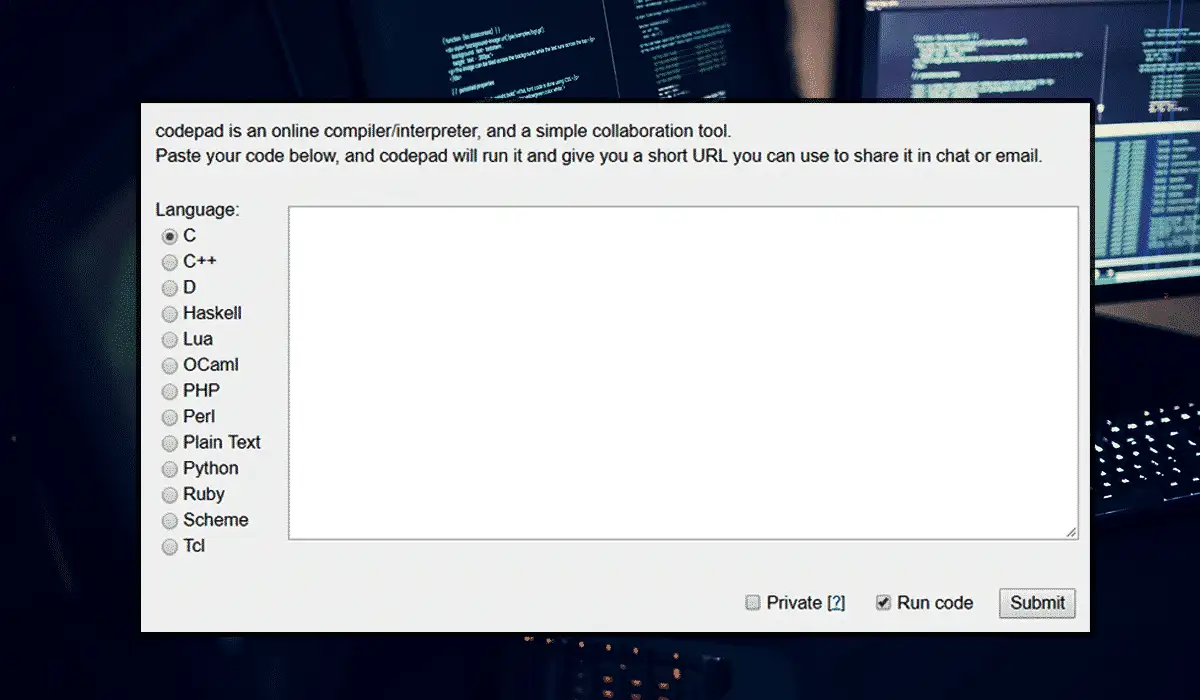The height and width of the screenshot is (700, 1200).
Task: Pick Tcl as the language
Action: [169, 546]
